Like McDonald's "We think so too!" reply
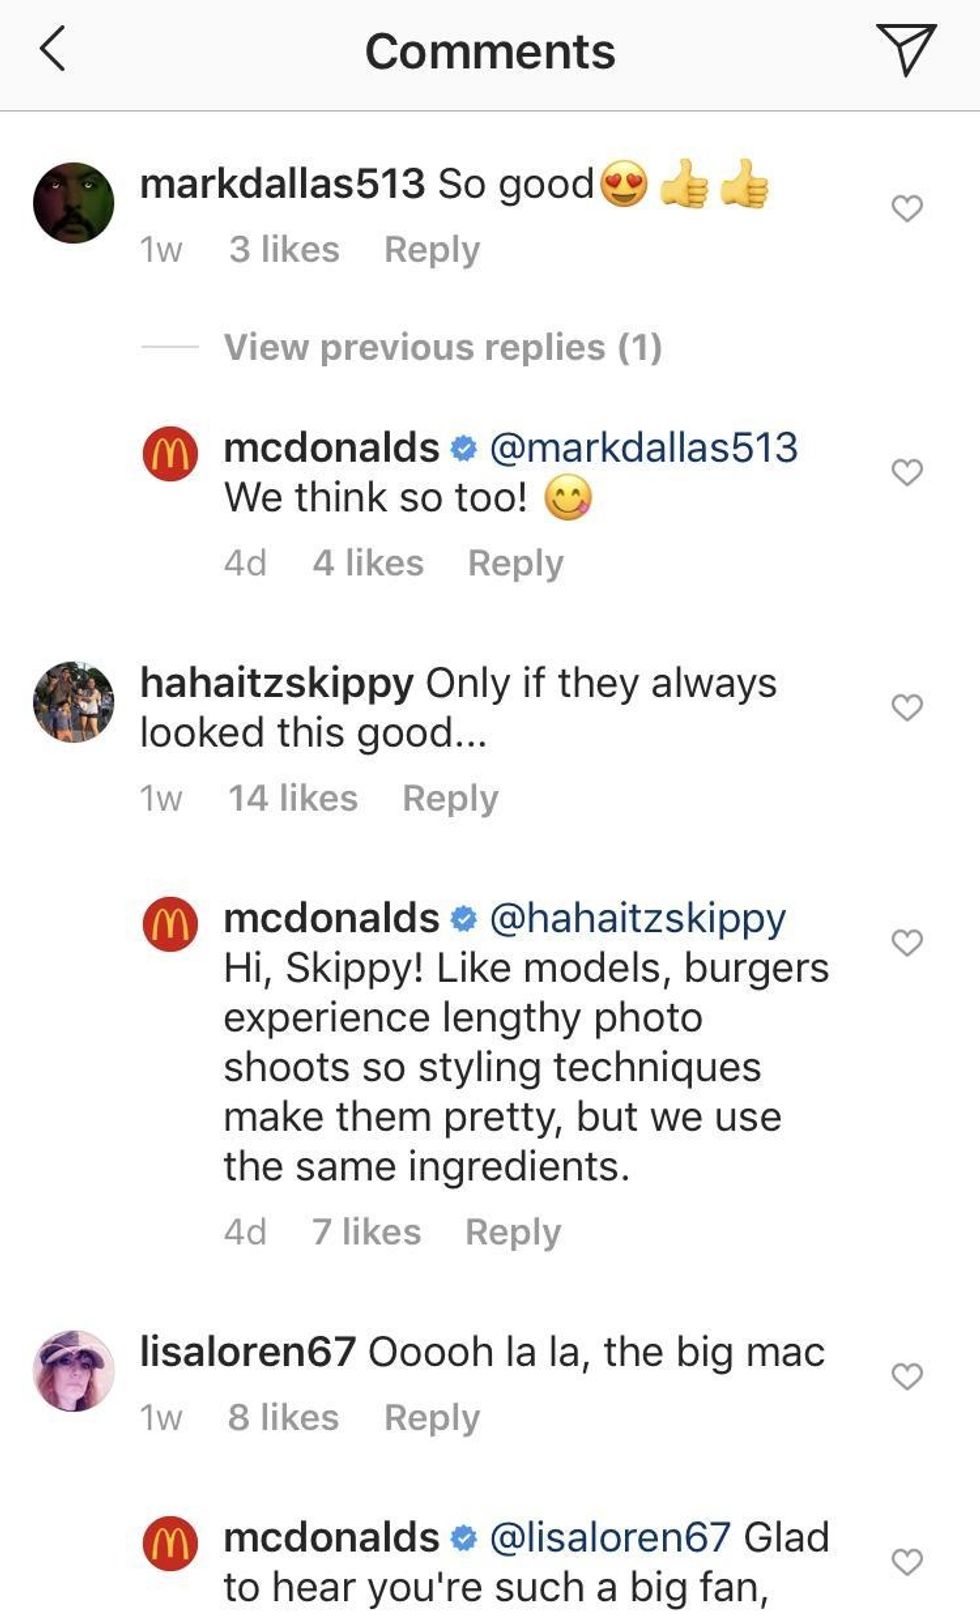The image size is (980, 1615). click(906, 472)
